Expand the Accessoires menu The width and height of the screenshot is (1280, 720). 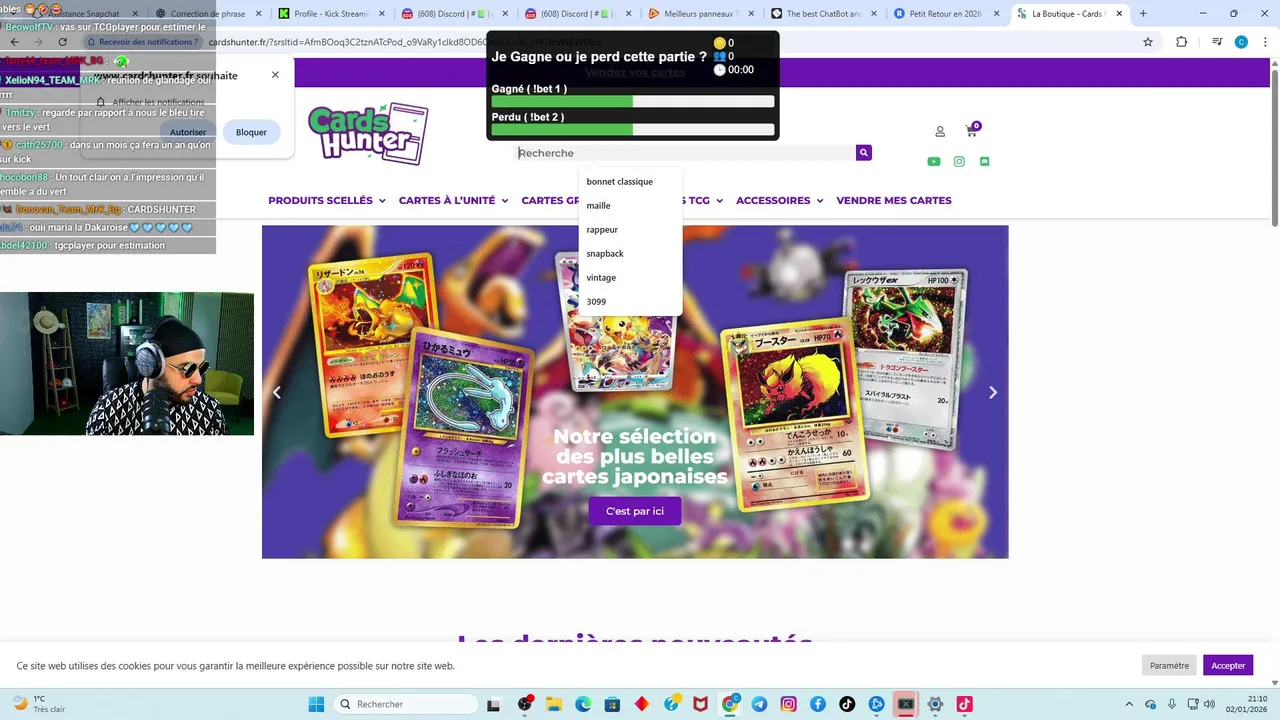pos(780,200)
